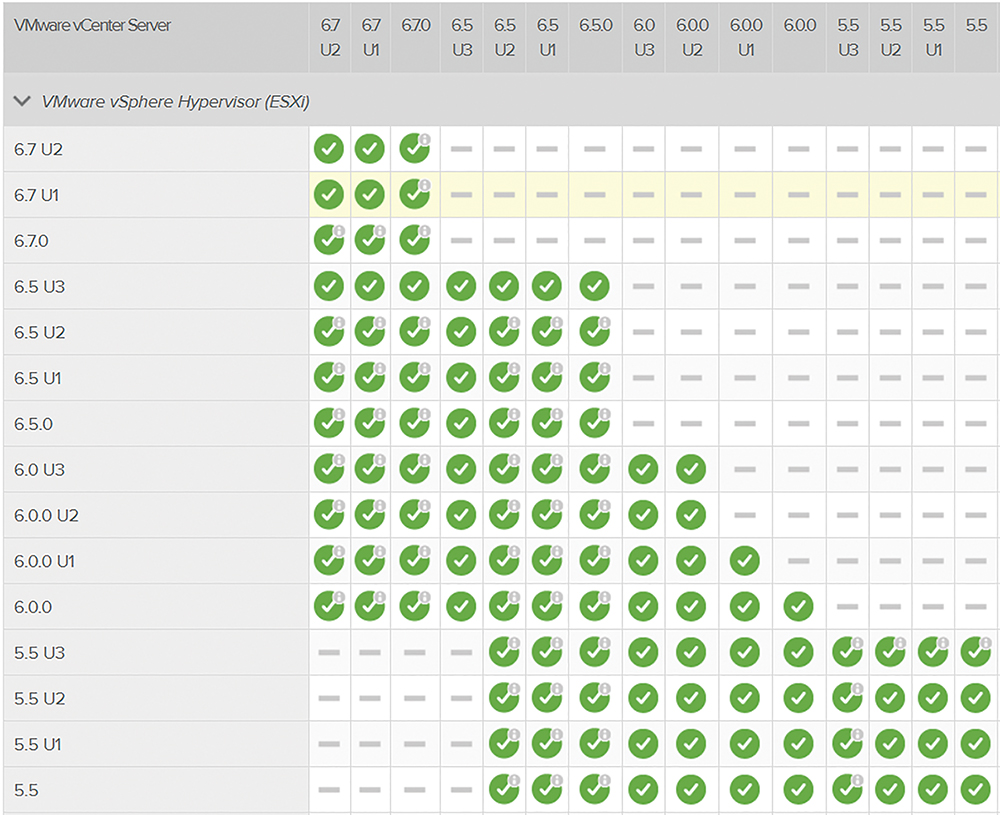Click checkmark for ESXi 6.7.0, vCenter 6.7.0

[415, 240]
